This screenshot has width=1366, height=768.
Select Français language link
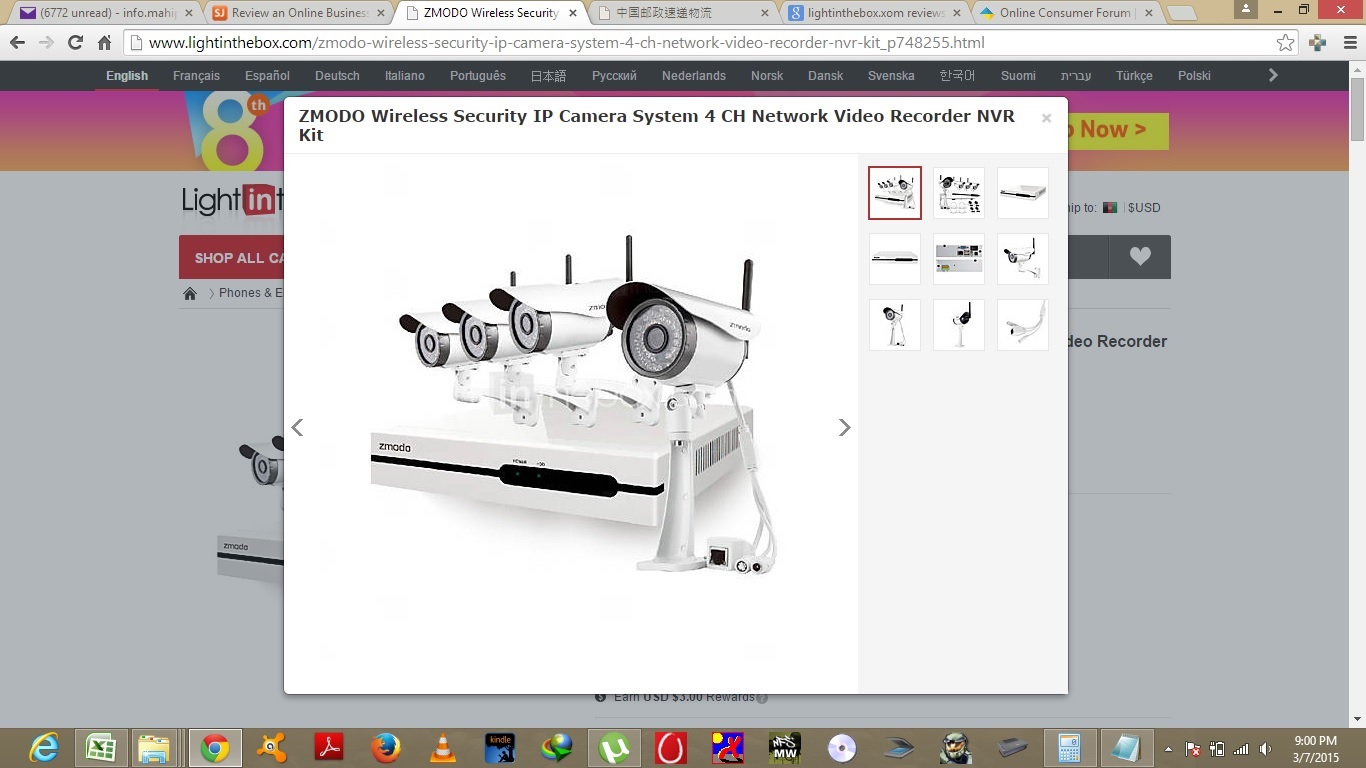click(x=196, y=76)
